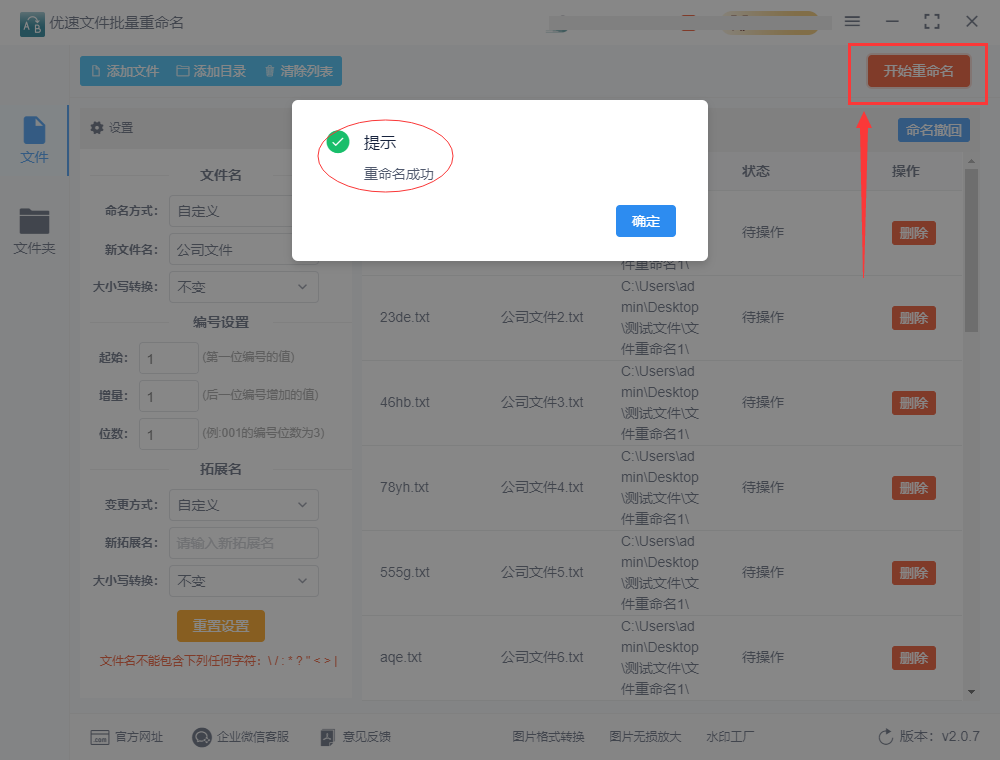Click the 添加目录 toolbar button

click(211, 71)
